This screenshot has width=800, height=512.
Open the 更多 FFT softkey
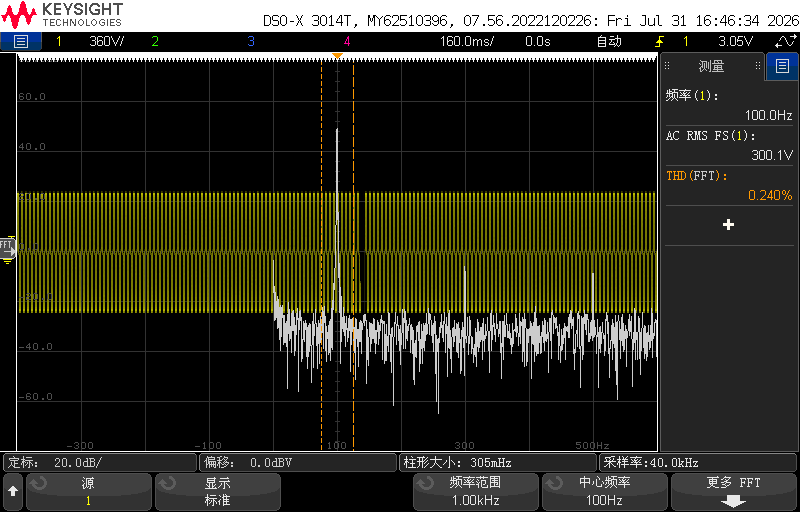(x=734, y=491)
